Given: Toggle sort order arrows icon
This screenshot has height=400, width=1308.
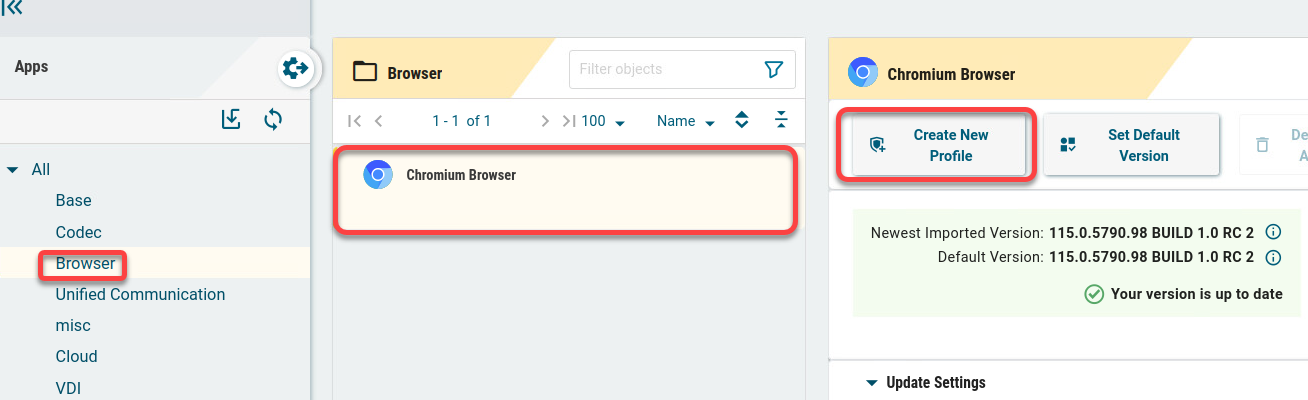Looking at the screenshot, I should (x=741, y=120).
